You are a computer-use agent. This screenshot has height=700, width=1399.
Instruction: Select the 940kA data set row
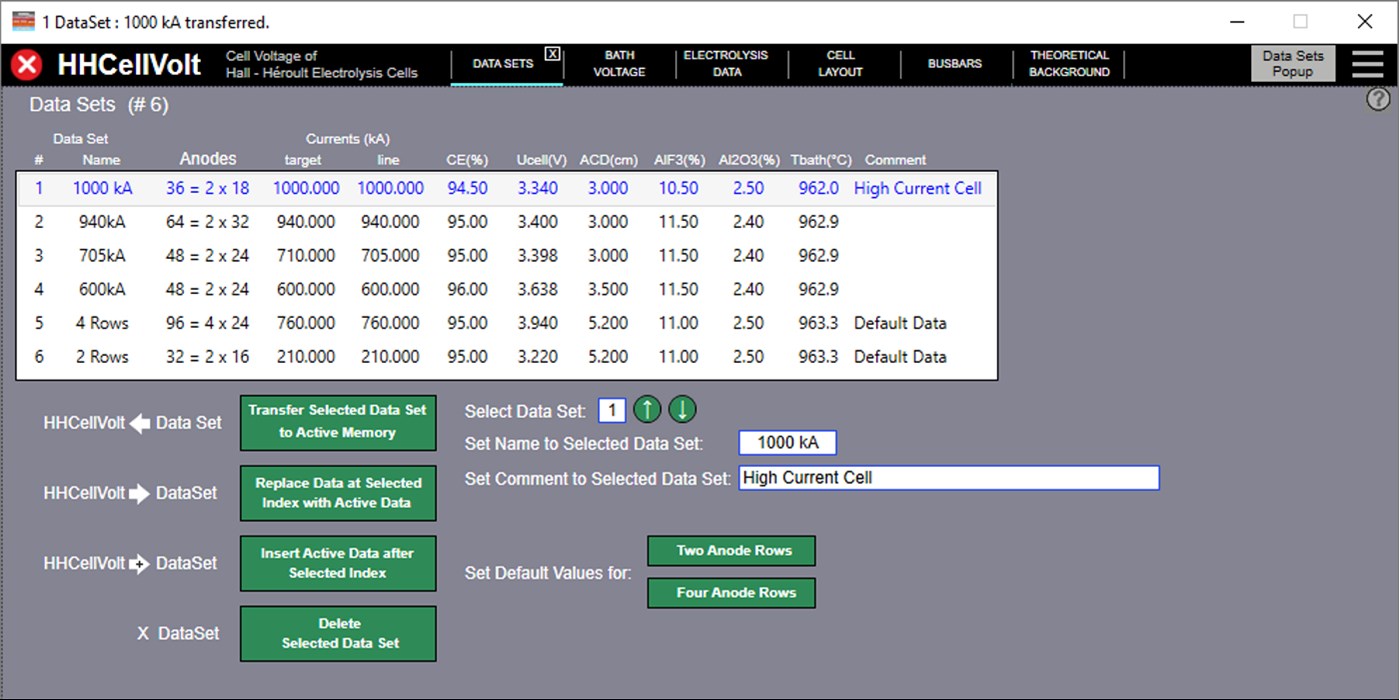coord(400,221)
